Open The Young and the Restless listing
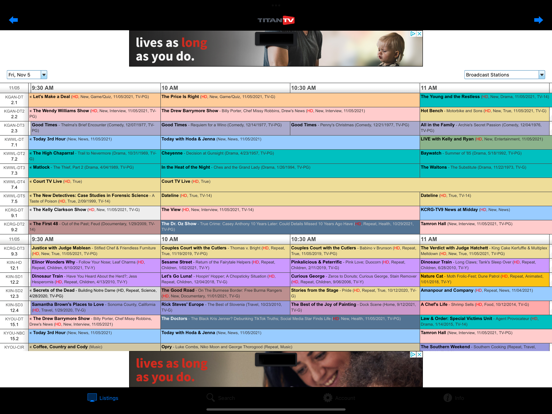Viewport: 552px width, 414px height. click(x=486, y=100)
